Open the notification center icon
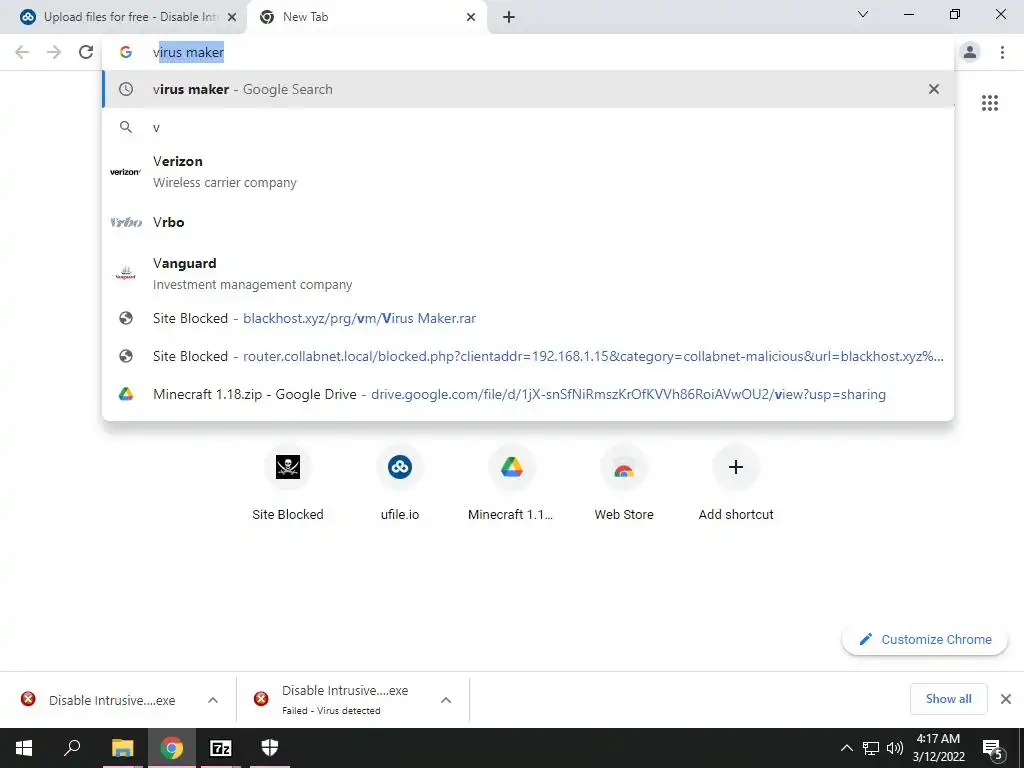The width and height of the screenshot is (1024, 768). coord(992,748)
